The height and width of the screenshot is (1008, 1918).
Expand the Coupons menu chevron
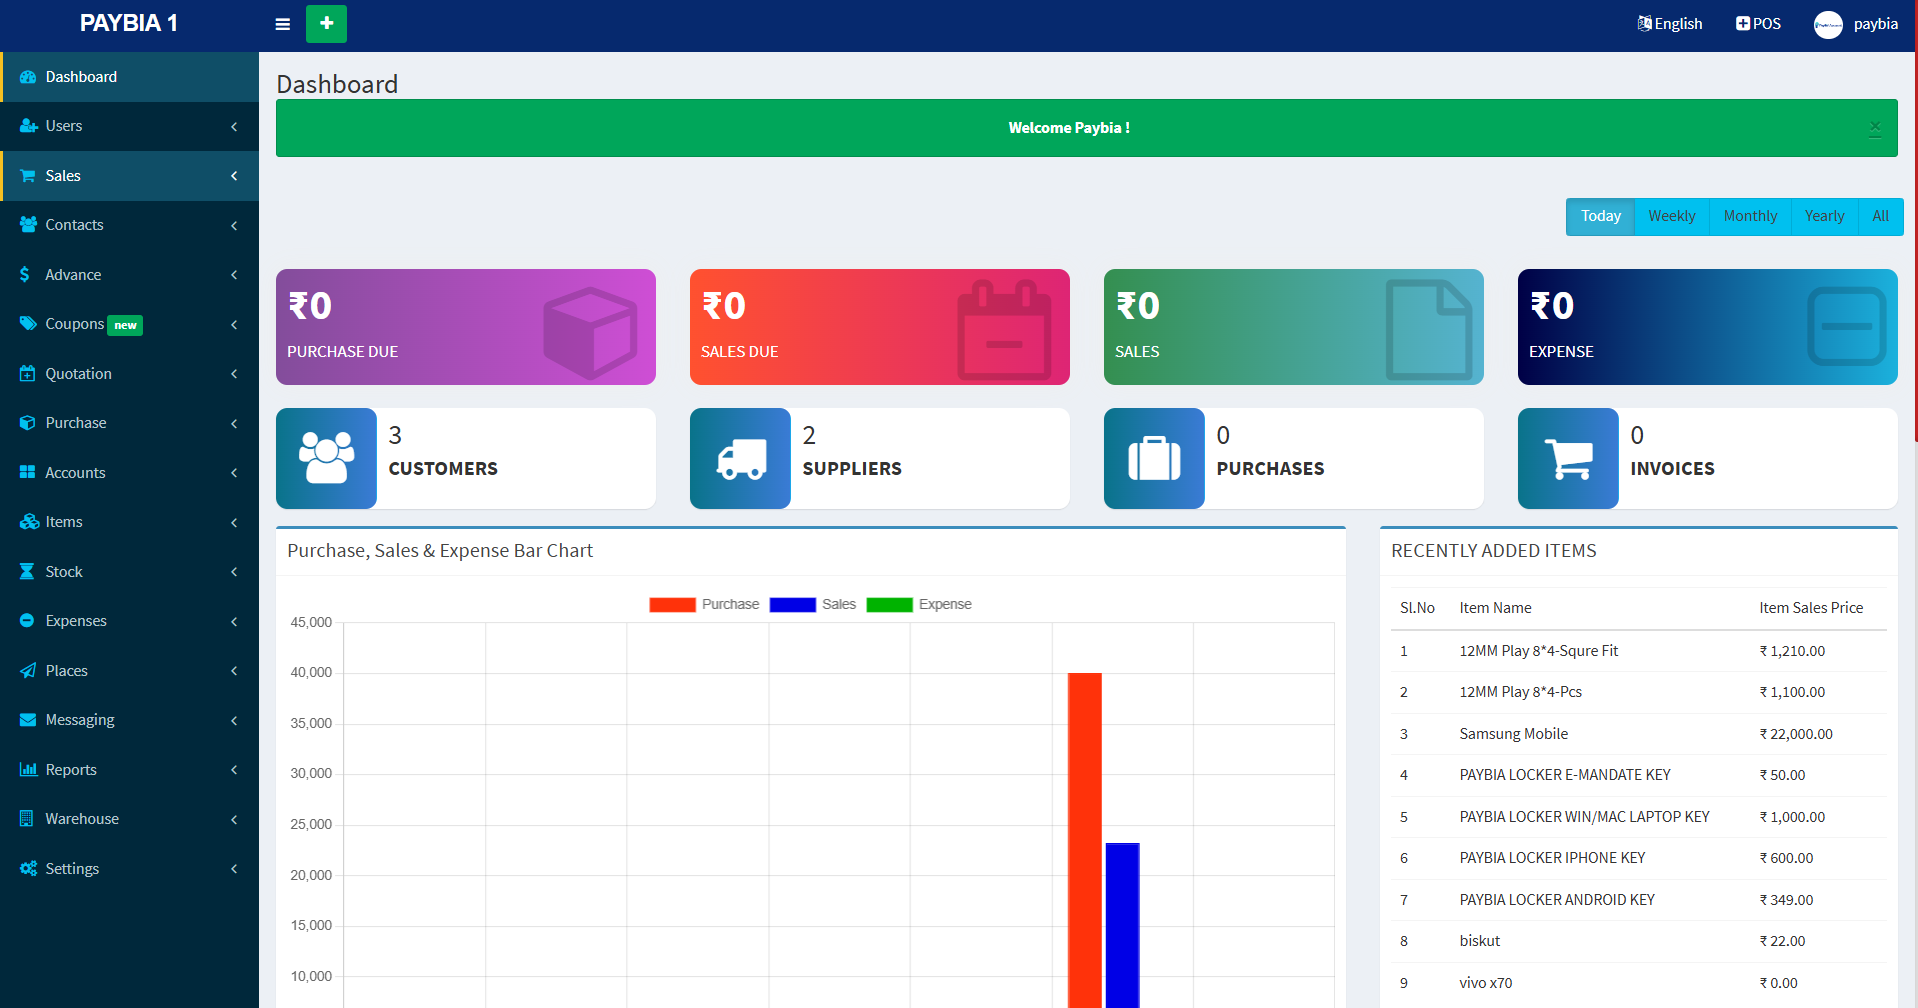[234, 325]
